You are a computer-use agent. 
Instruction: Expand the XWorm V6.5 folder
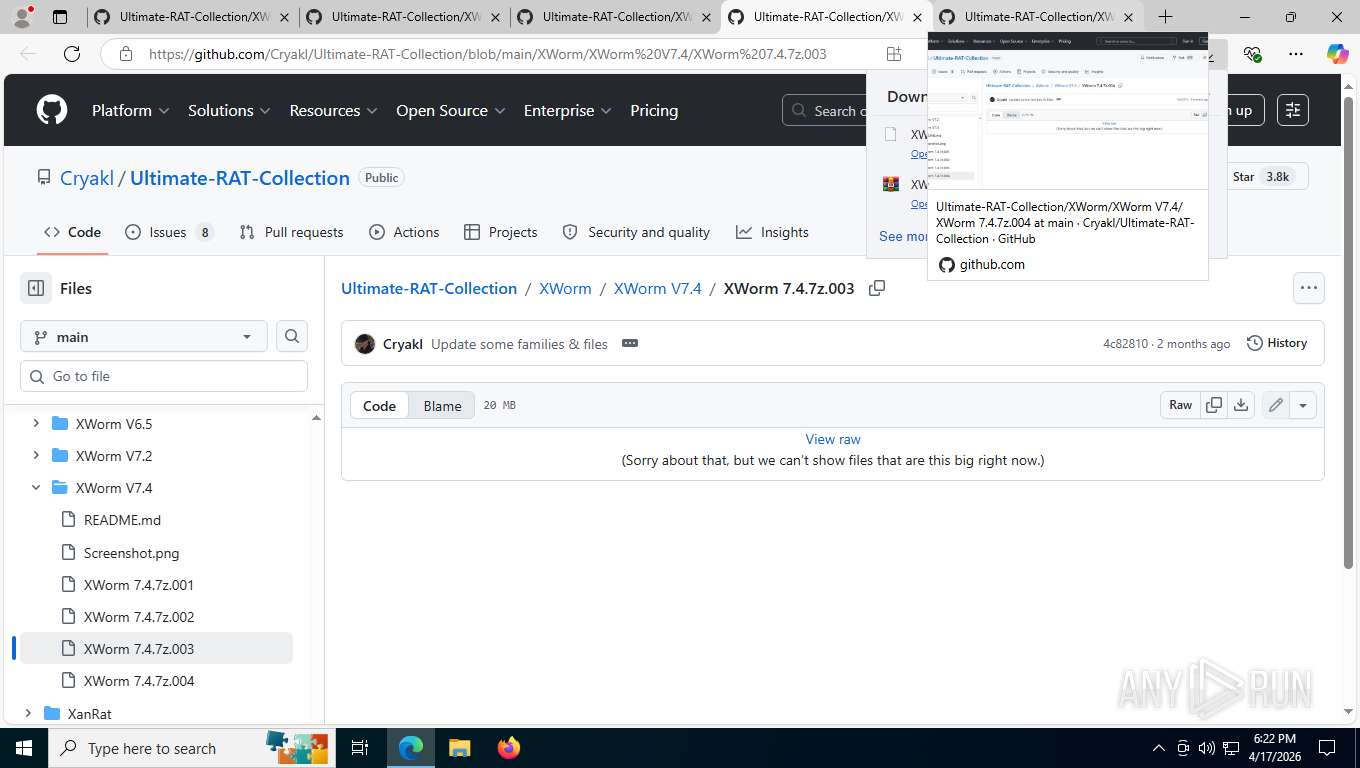tap(36, 424)
